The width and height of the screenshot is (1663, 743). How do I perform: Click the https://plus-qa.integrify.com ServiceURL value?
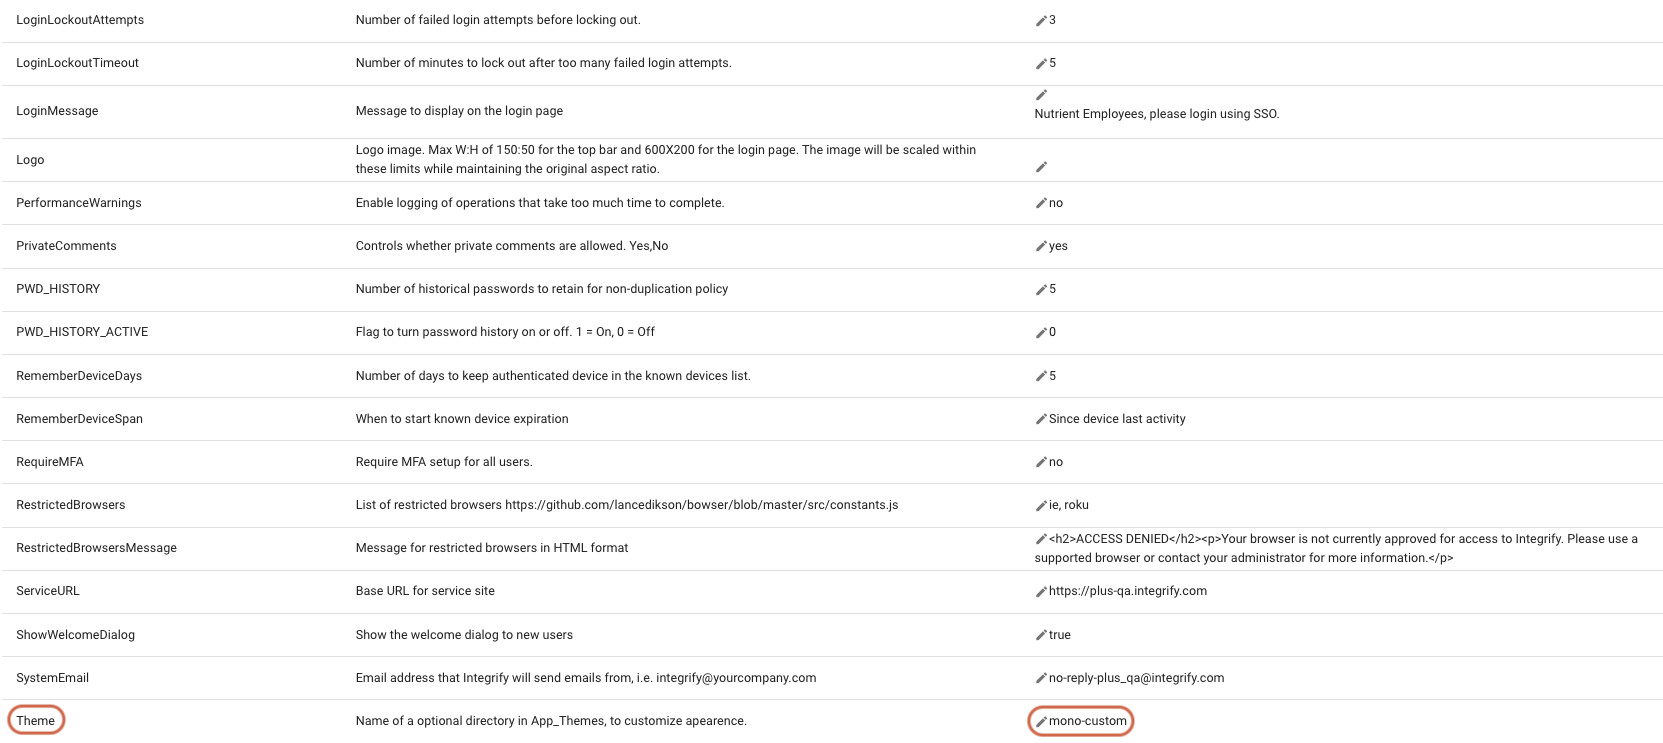tap(1128, 591)
